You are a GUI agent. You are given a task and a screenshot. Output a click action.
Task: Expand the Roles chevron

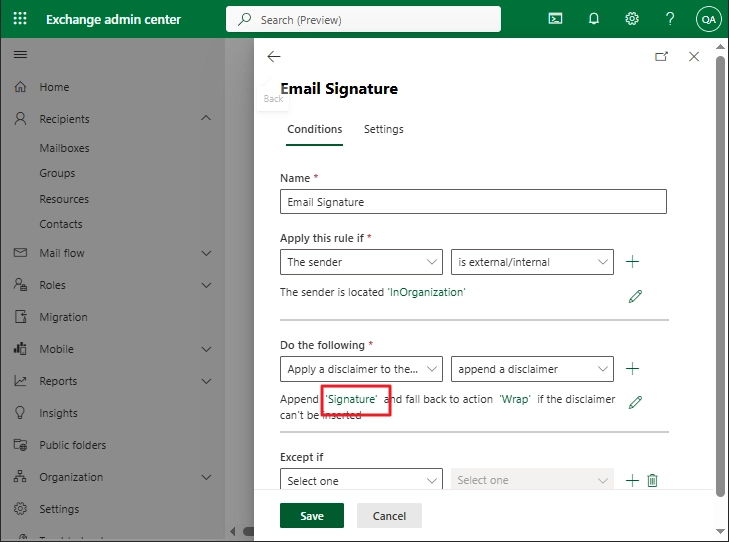(x=206, y=285)
